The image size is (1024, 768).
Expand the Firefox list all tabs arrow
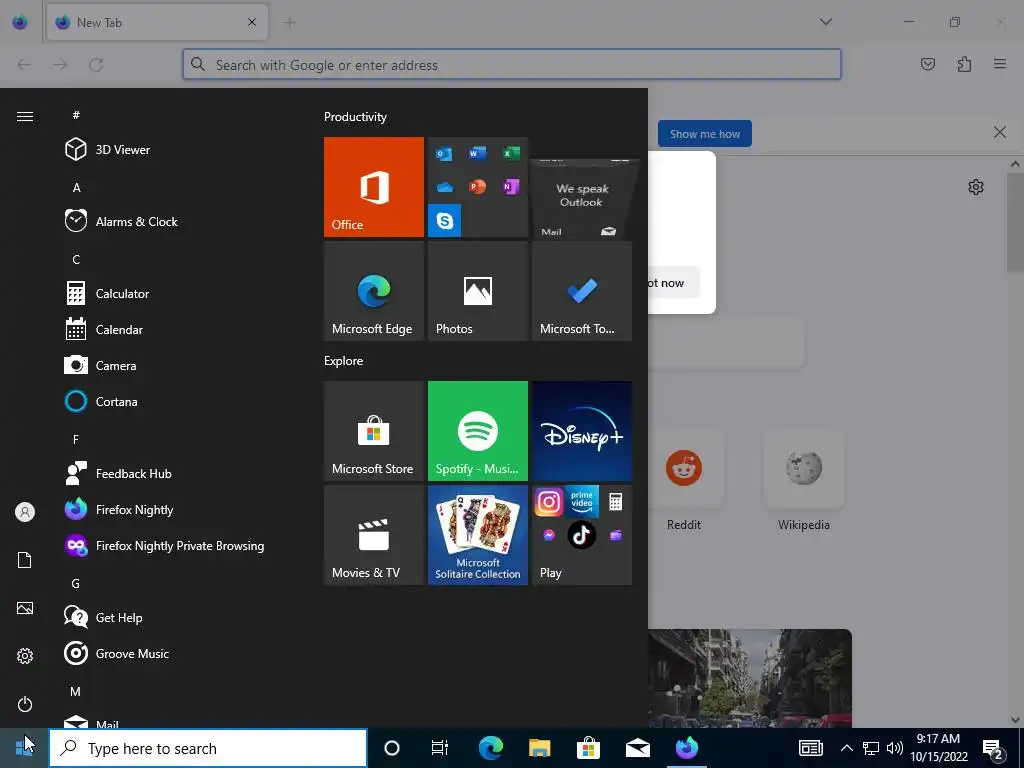(x=826, y=22)
